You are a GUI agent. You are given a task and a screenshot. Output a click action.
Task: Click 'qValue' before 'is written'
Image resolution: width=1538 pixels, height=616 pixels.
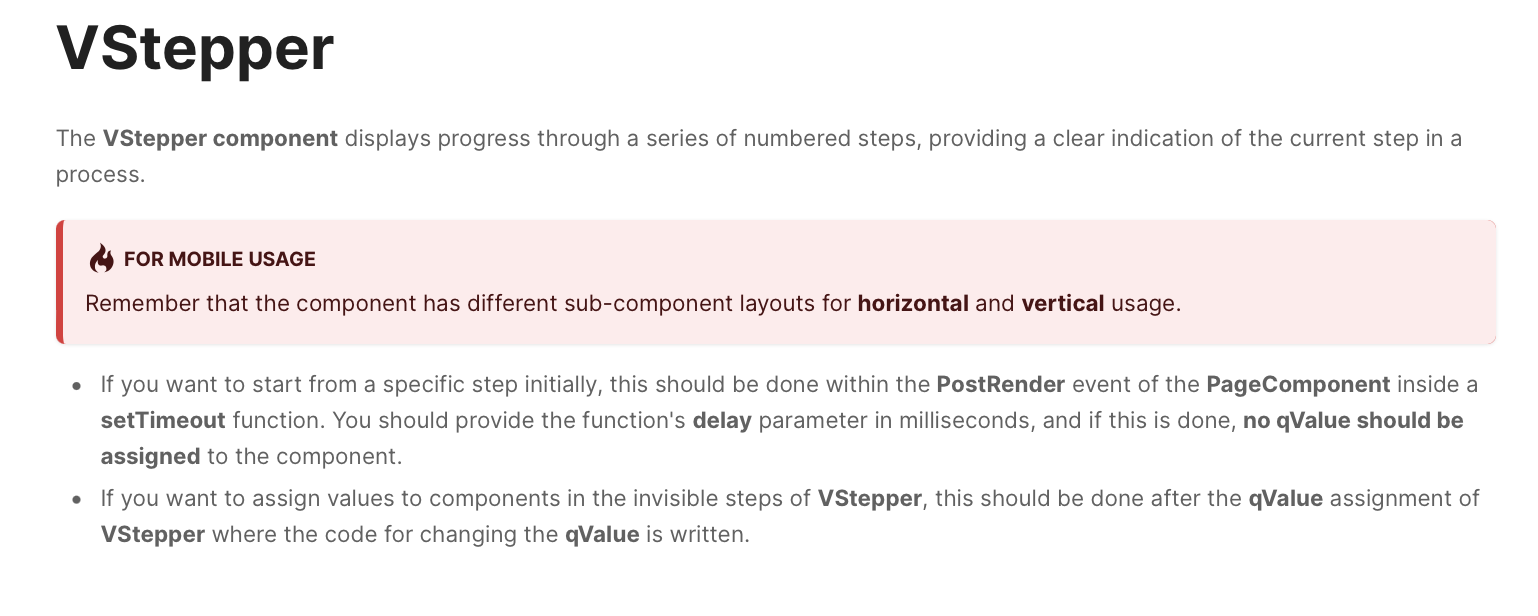pyautogui.click(x=601, y=534)
